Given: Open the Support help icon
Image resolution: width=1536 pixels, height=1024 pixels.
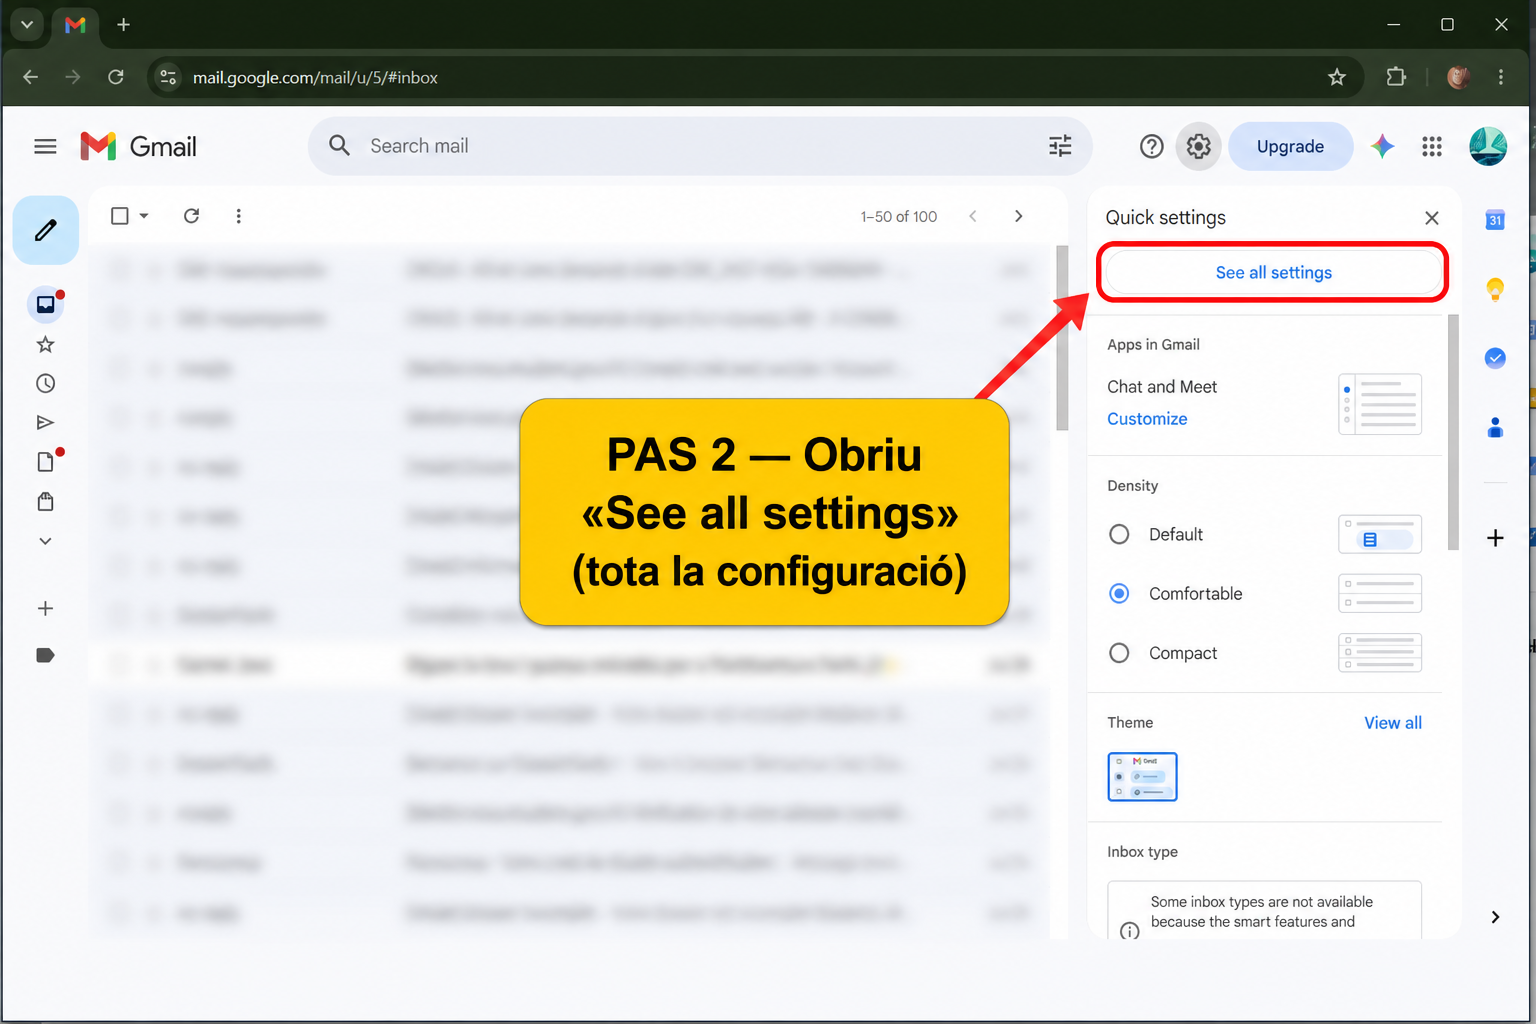Looking at the screenshot, I should 1152,147.
